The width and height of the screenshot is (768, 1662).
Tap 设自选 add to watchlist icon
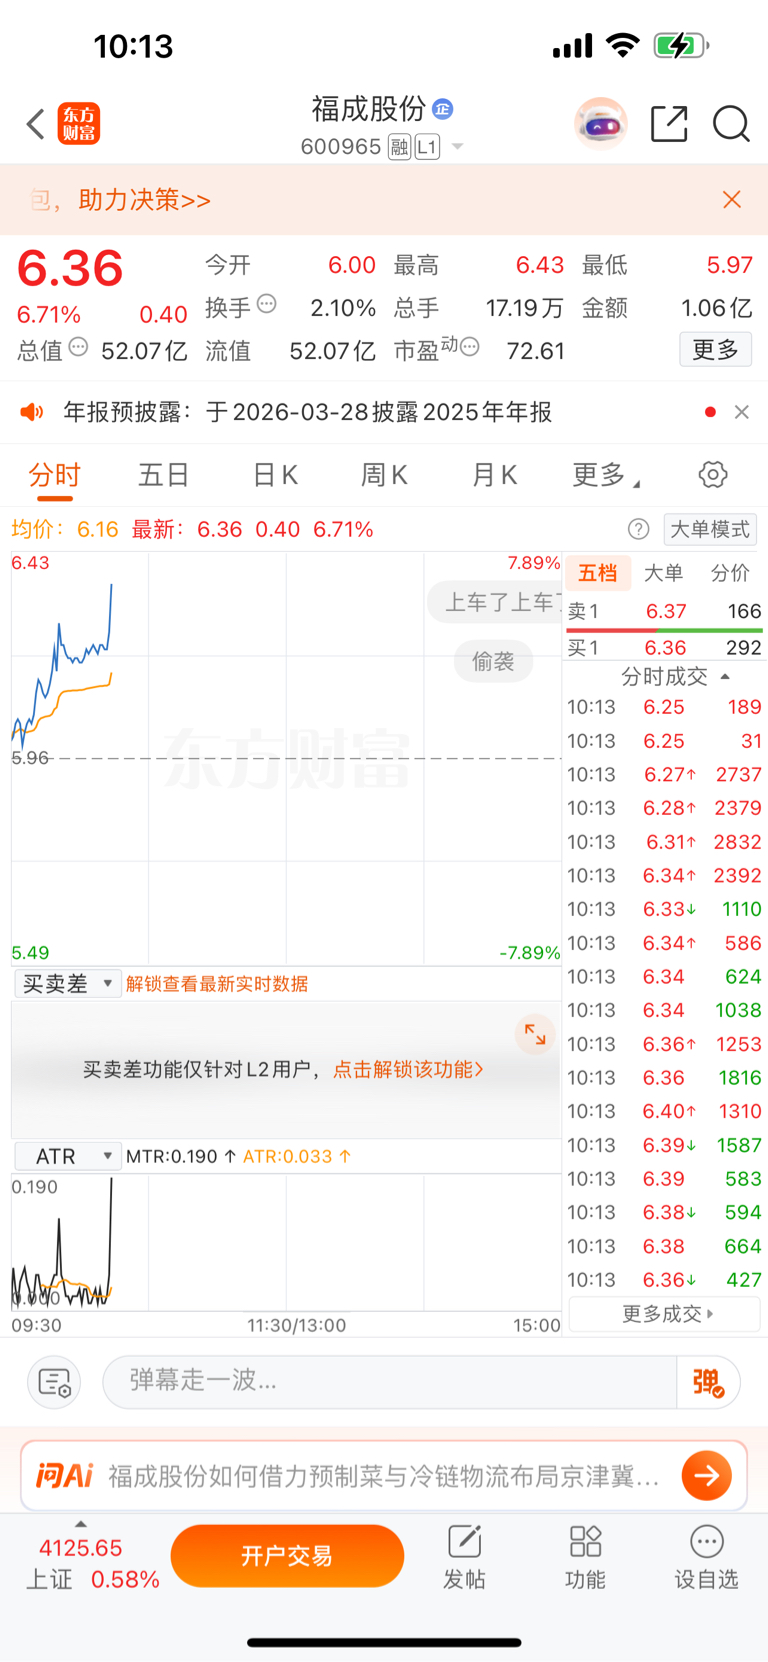click(706, 1557)
